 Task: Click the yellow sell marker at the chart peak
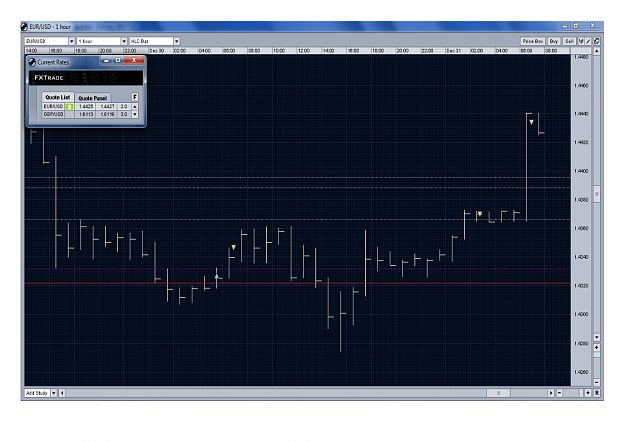(531, 123)
